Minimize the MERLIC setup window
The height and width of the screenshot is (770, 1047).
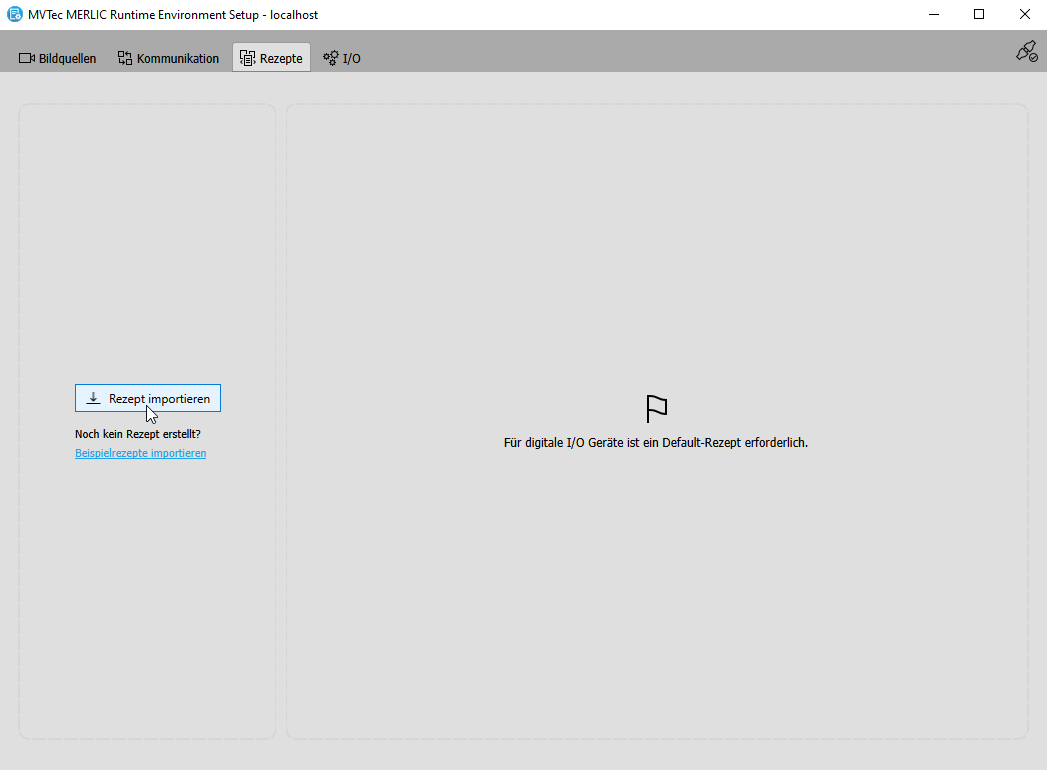click(x=933, y=15)
